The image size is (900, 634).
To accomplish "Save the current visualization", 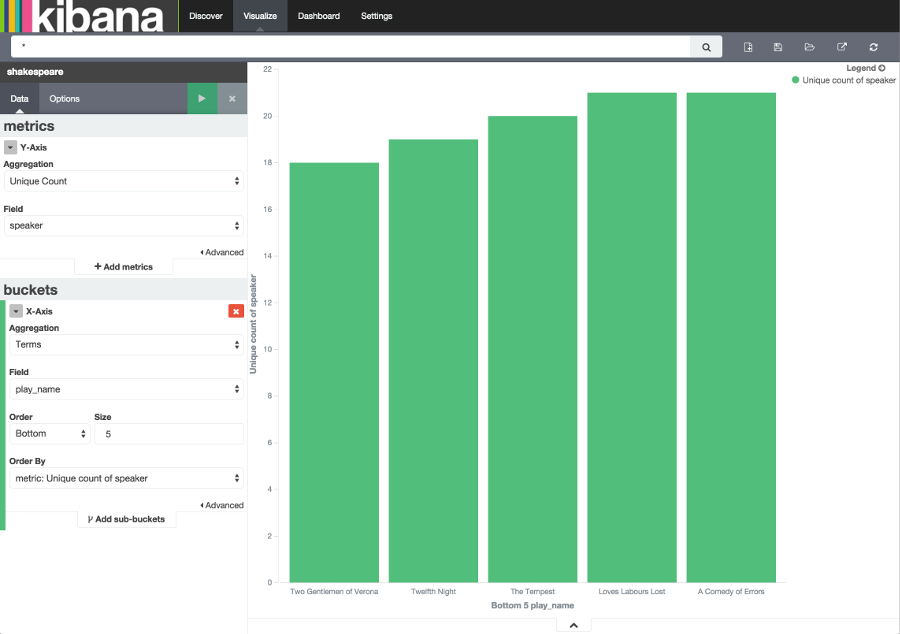I will point(778,46).
